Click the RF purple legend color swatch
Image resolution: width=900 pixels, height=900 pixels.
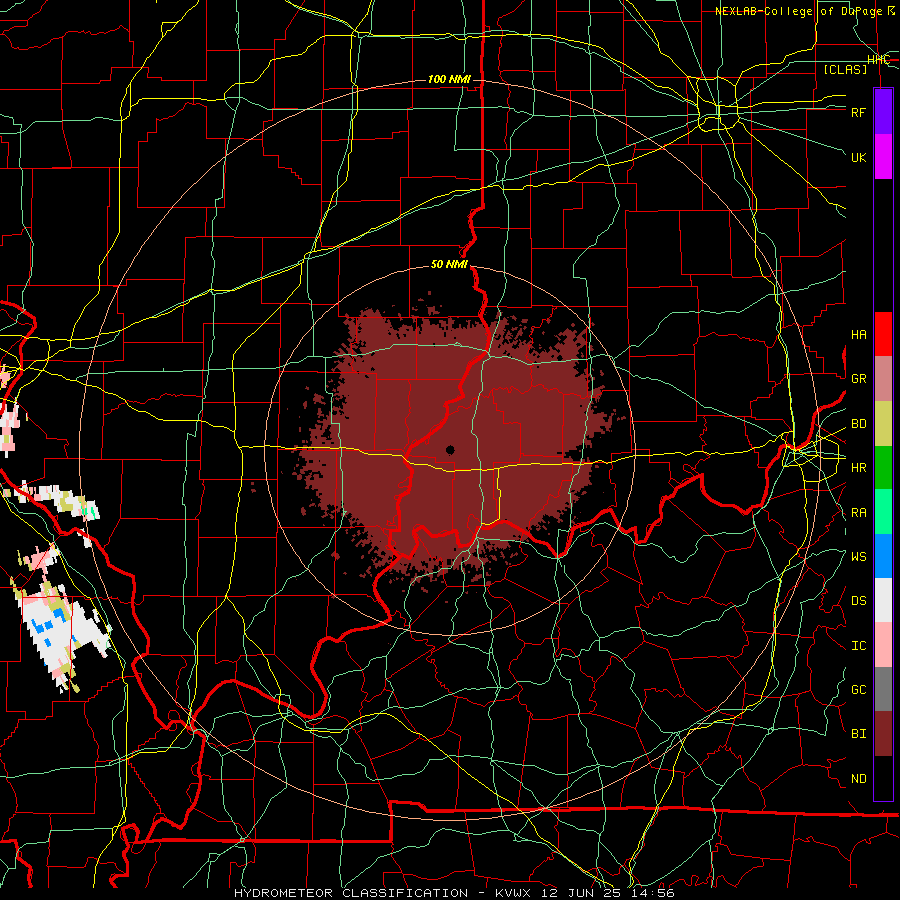(883, 112)
